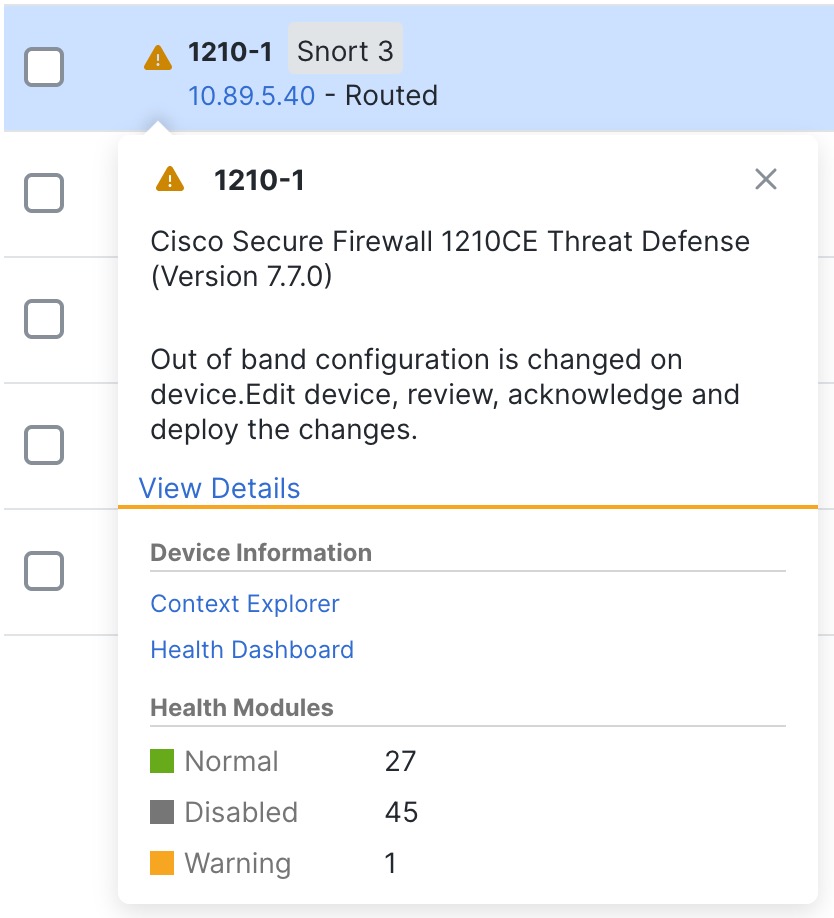Check the checkbox for device 1210-1
Viewport: 834px width, 918px height.
pyautogui.click(x=45, y=66)
